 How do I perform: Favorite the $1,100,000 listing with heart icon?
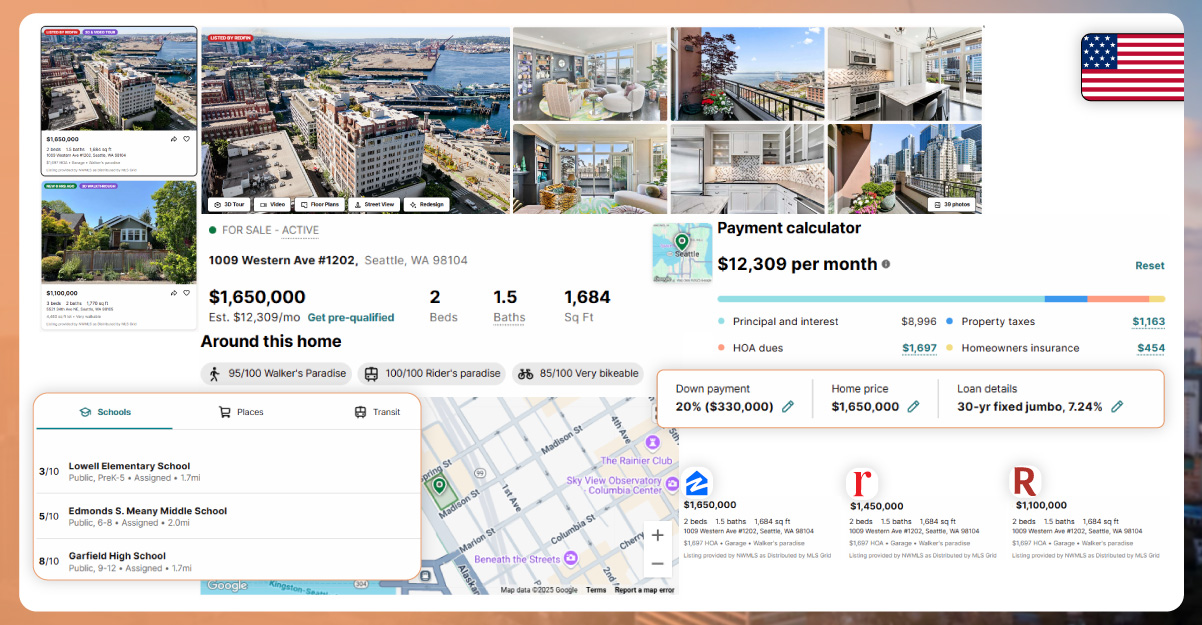tap(185, 292)
